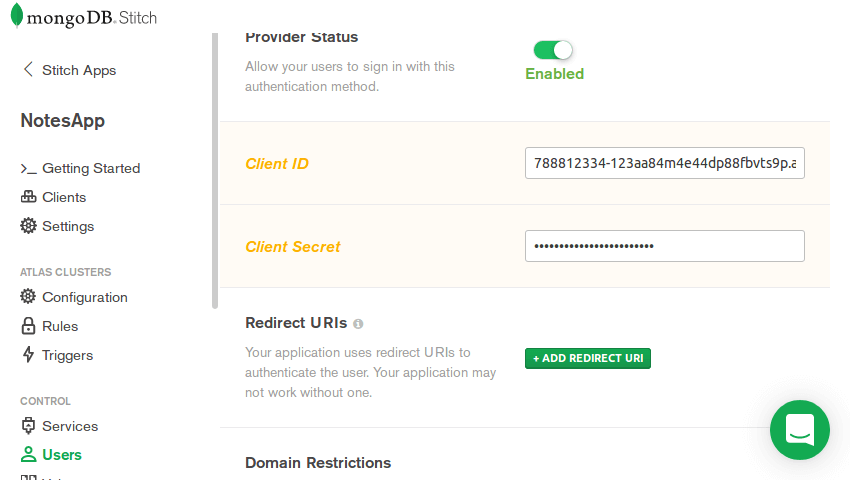Click the Triggers lightning bolt icon
The image size is (850, 480).
(28, 355)
